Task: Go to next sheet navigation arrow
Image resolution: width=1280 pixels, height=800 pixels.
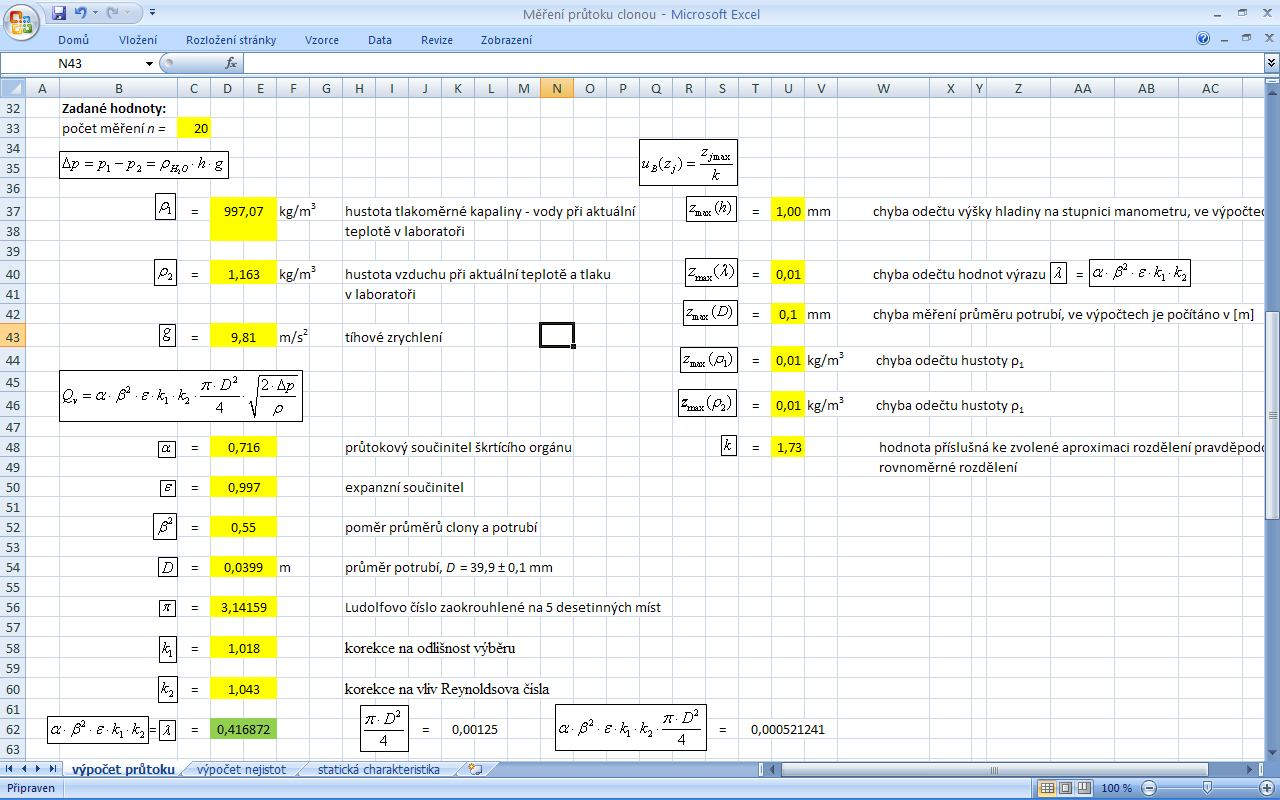Action: (x=39, y=769)
